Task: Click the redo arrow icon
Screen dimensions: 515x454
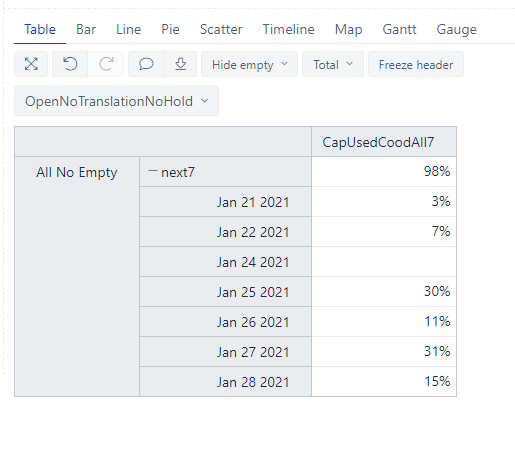Action: [x=106, y=64]
